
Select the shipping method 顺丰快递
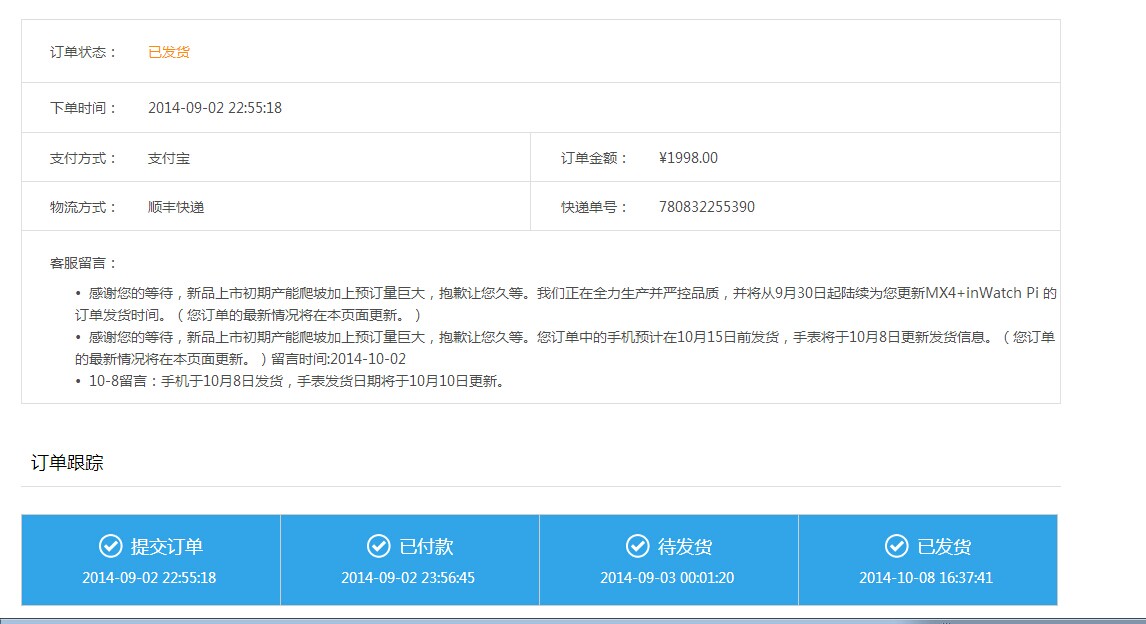pos(176,207)
